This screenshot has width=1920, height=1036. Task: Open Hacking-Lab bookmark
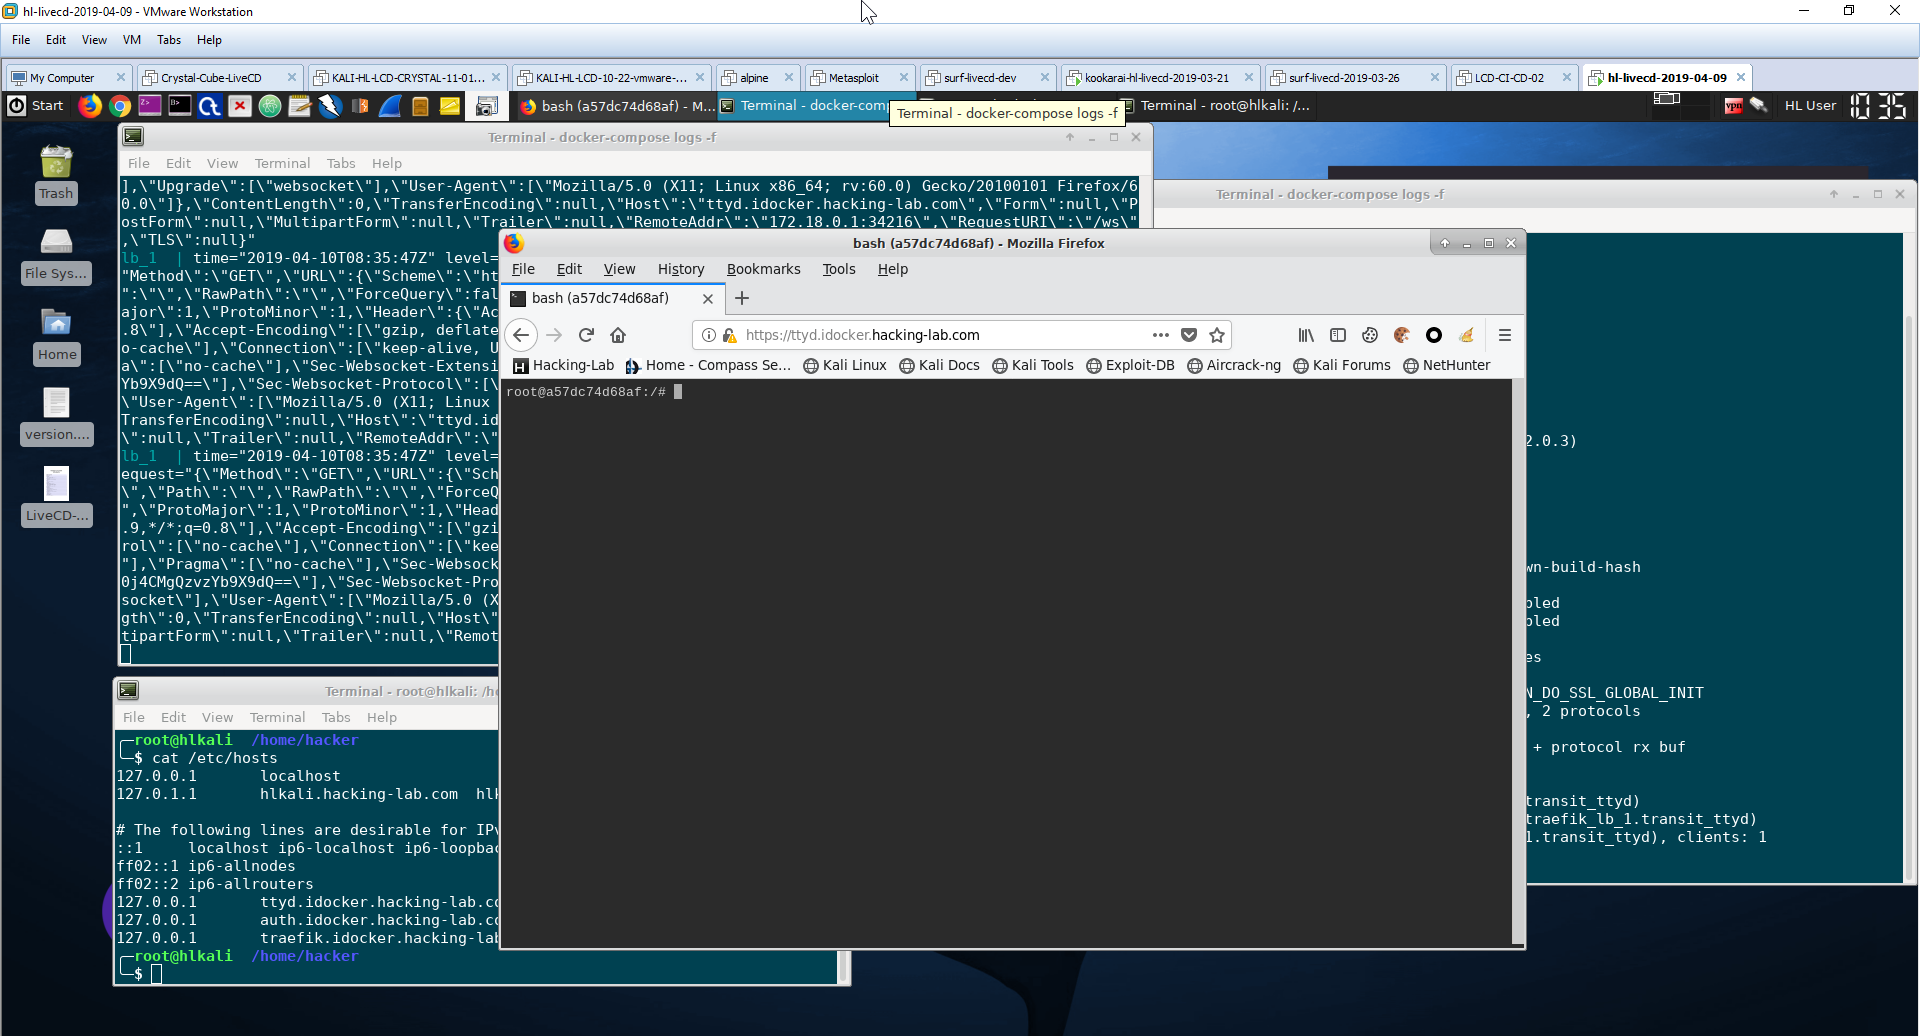tap(563, 365)
